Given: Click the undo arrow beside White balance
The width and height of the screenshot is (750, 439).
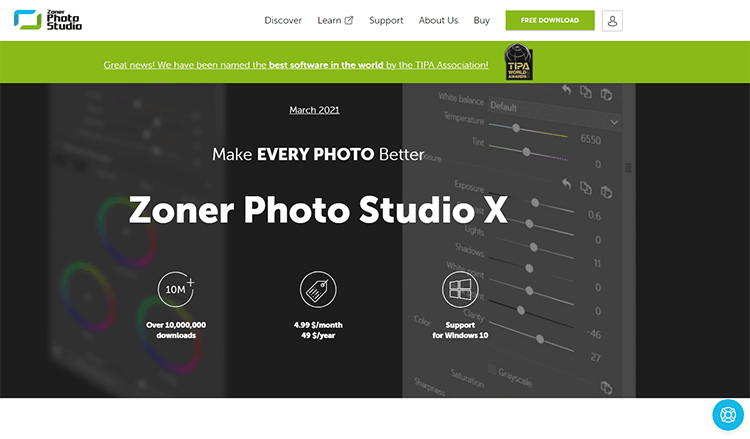Looking at the screenshot, I should click(566, 92).
